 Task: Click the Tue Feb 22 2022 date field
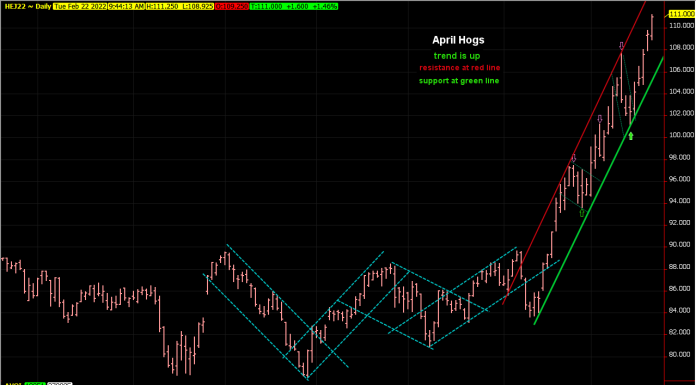[x=81, y=7]
